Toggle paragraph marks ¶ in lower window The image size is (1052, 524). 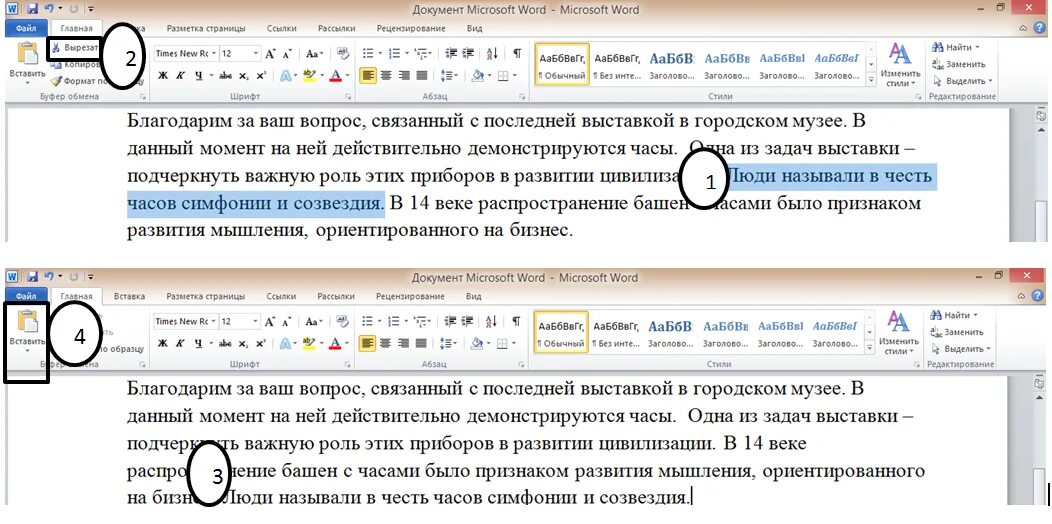pyautogui.click(x=517, y=321)
